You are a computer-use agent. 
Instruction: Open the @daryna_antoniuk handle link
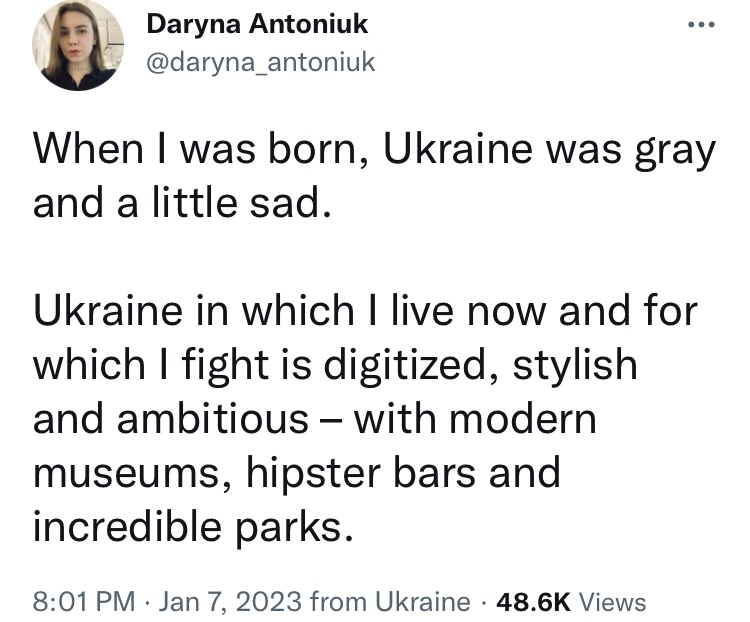pyautogui.click(x=261, y=62)
